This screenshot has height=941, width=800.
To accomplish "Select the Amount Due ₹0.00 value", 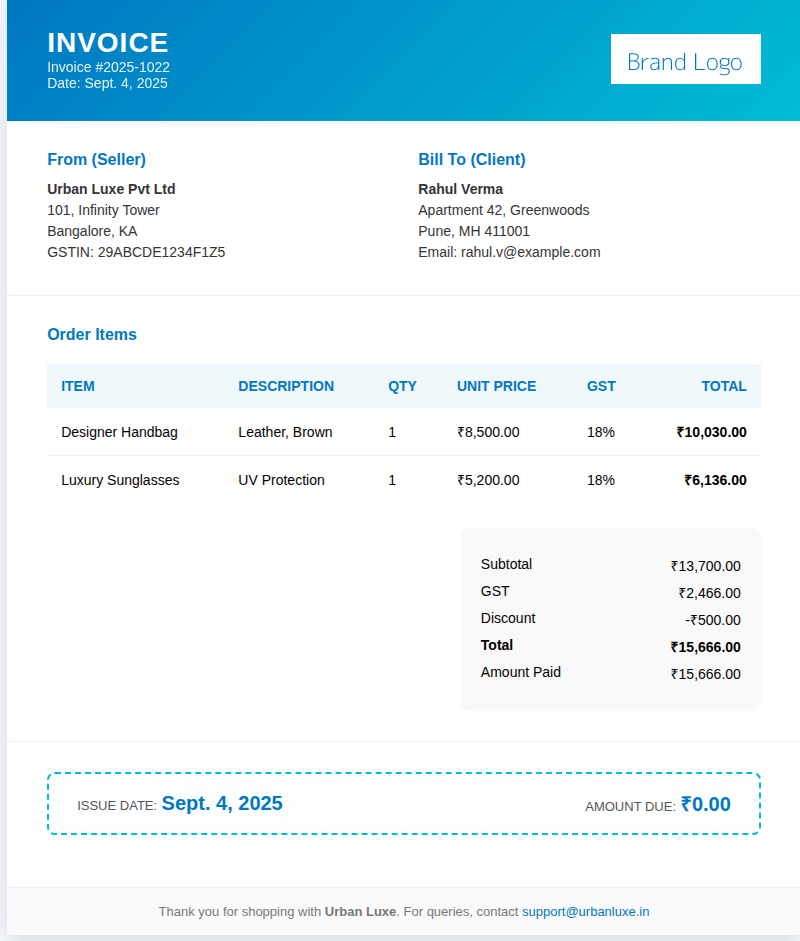I will coord(706,804).
